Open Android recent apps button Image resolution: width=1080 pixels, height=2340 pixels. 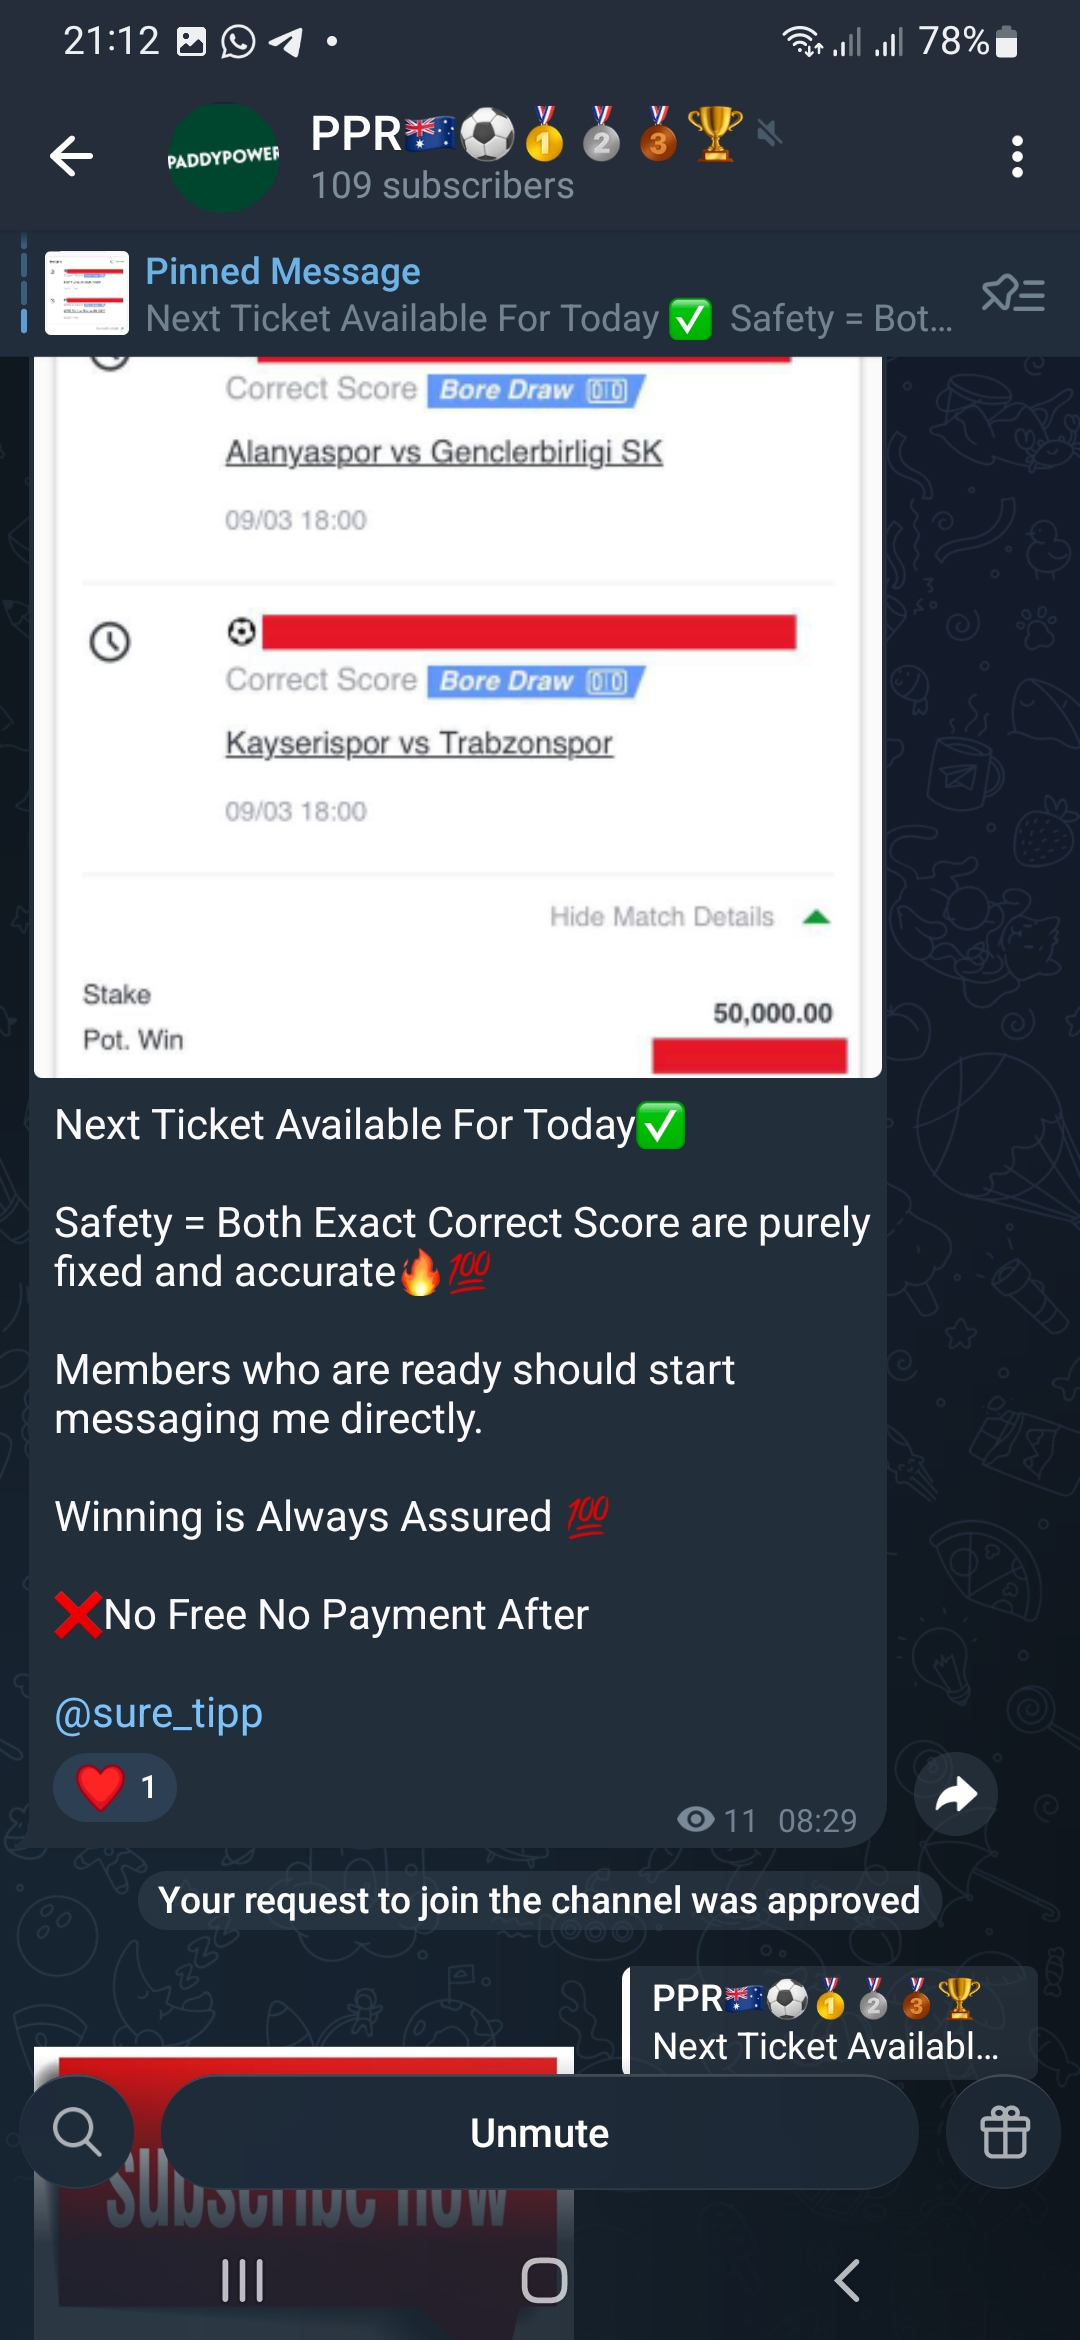(x=242, y=2281)
